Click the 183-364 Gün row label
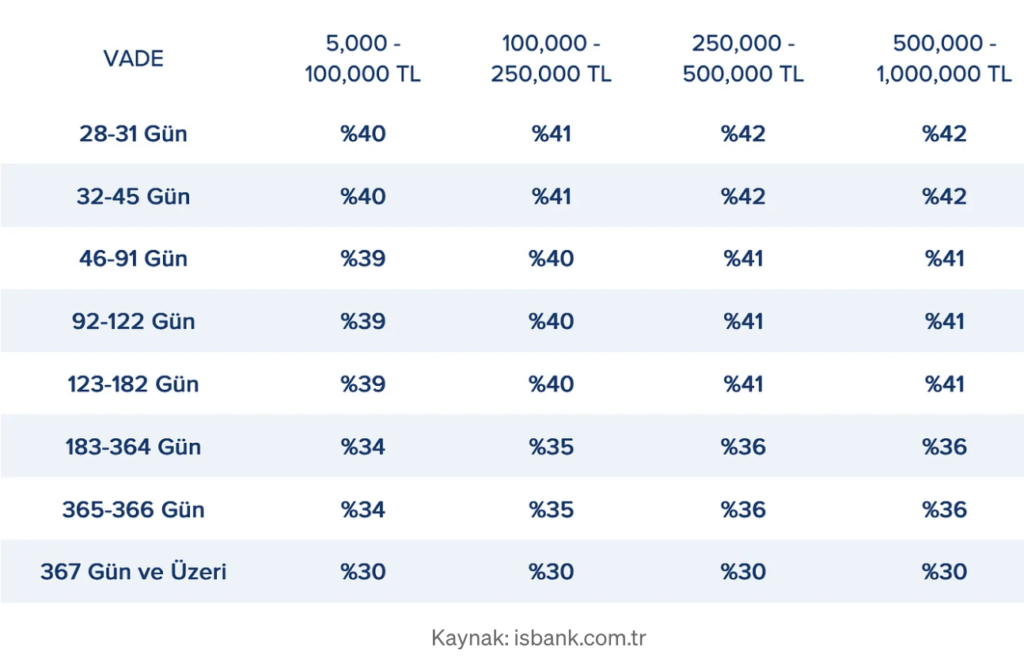This screenshot has height=658, width=1024. [x=133, y=447]
